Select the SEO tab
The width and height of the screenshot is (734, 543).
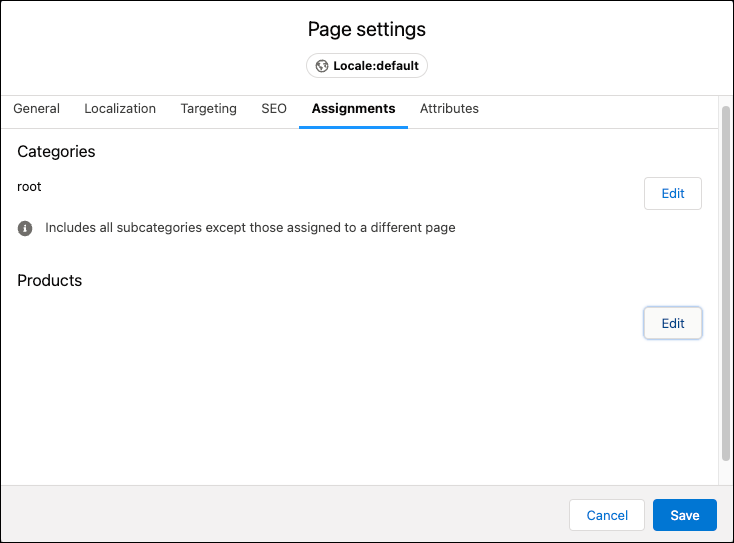[x=274, y=109]
